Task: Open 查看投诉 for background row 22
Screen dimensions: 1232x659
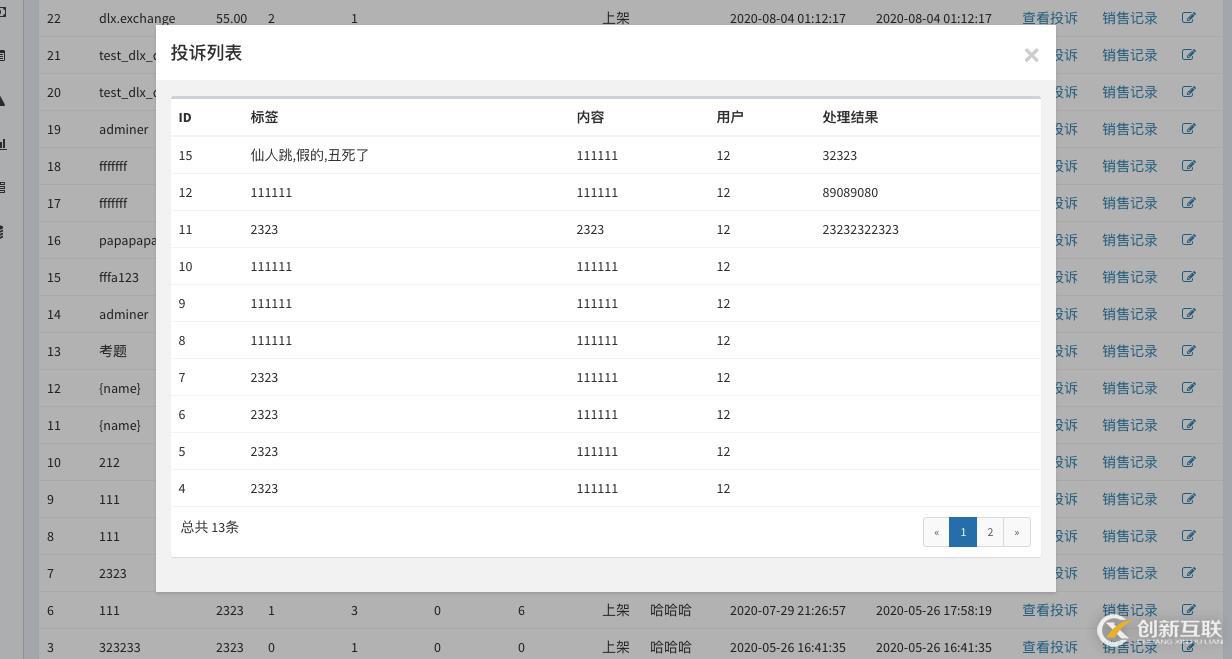Action: click(1049, 18)
